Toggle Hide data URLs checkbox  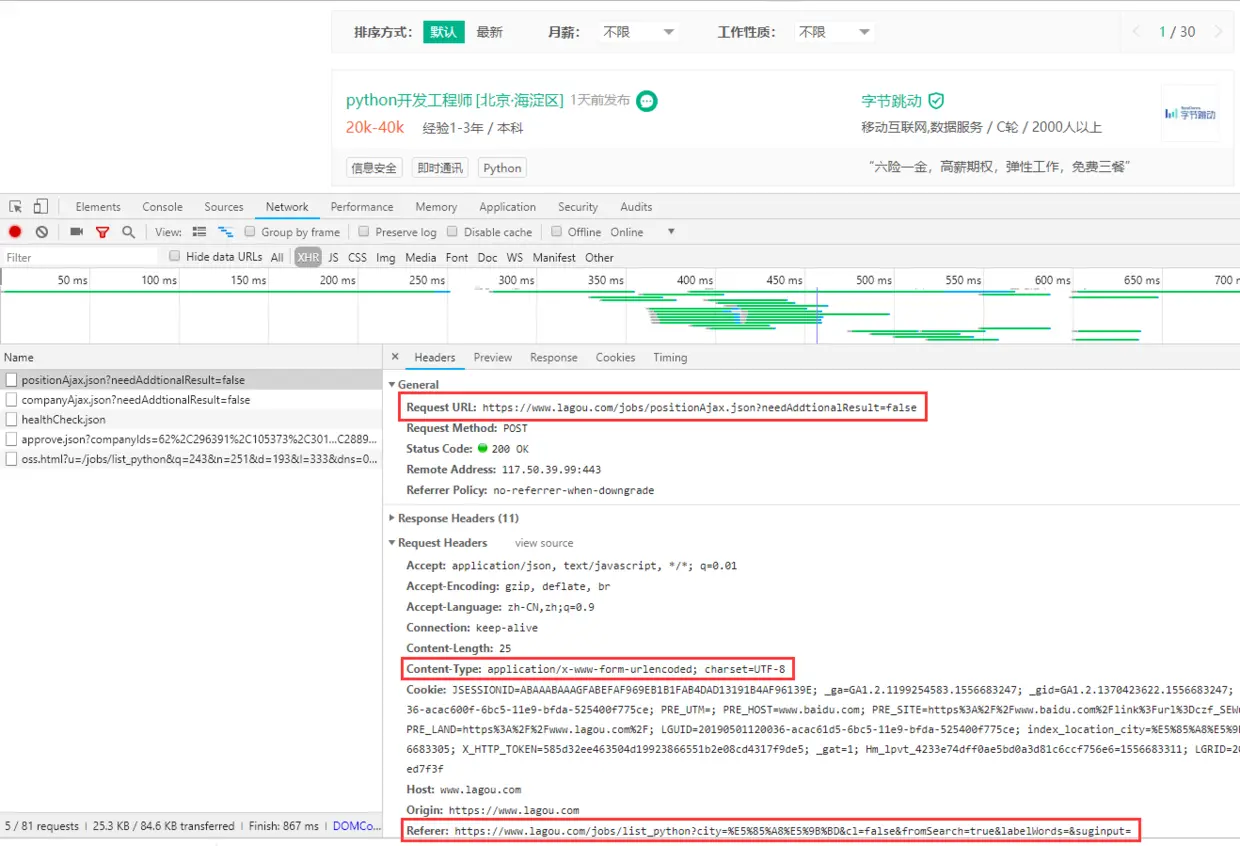175,256
